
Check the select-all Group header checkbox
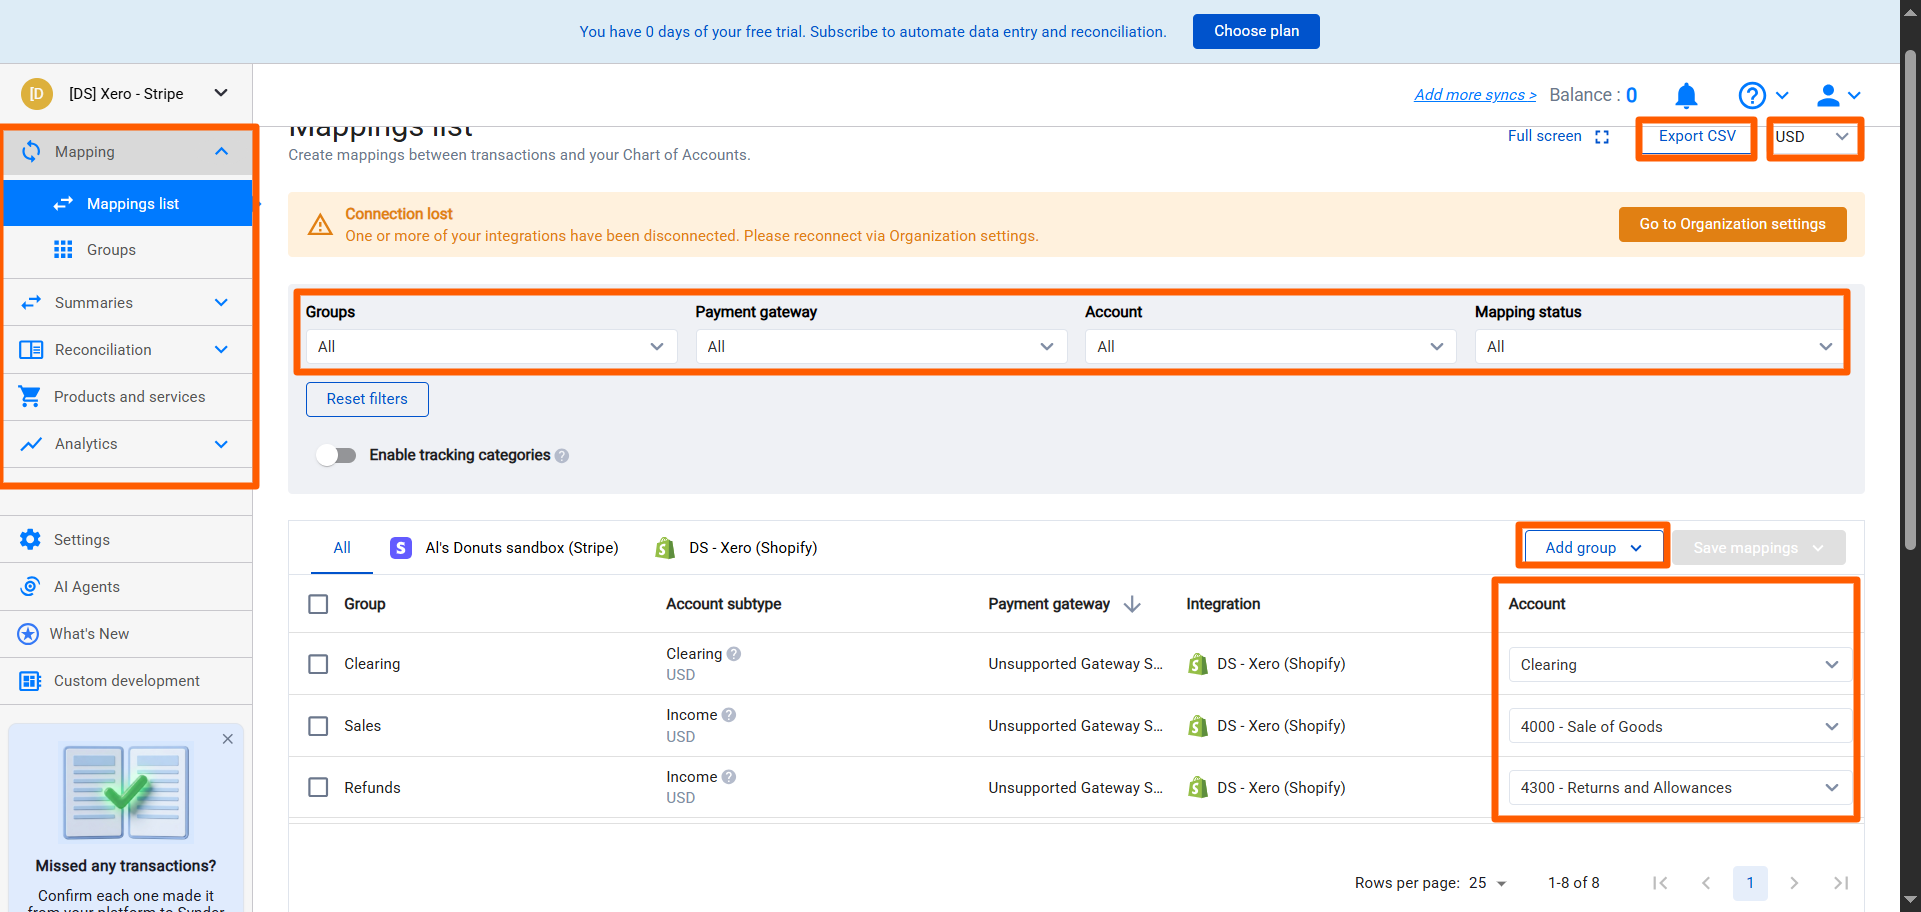318,604
